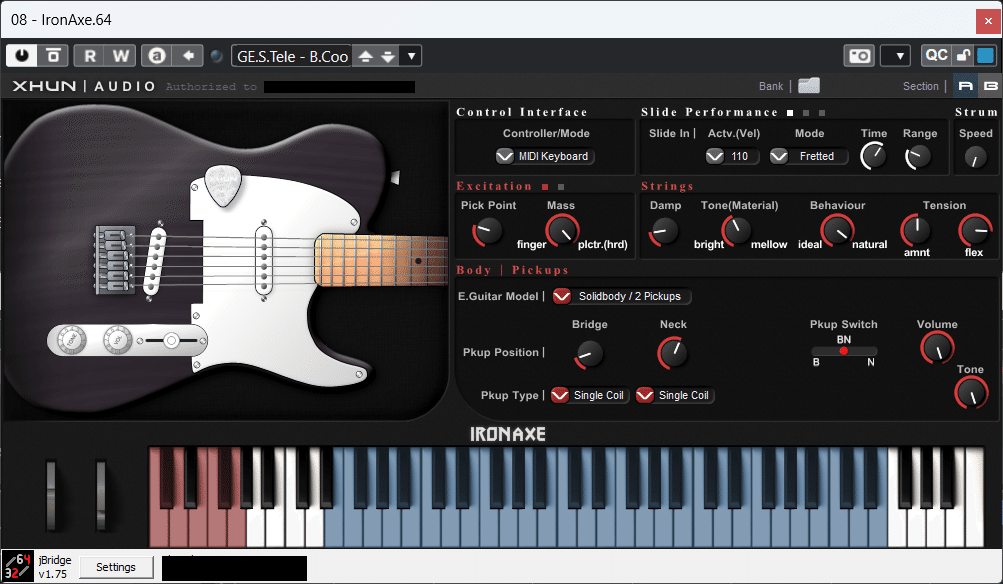The width and height of the screenshot is (1003, 584).
Task: Click the jBridge 64/32 logo icon
Action: tap(17, 567)
